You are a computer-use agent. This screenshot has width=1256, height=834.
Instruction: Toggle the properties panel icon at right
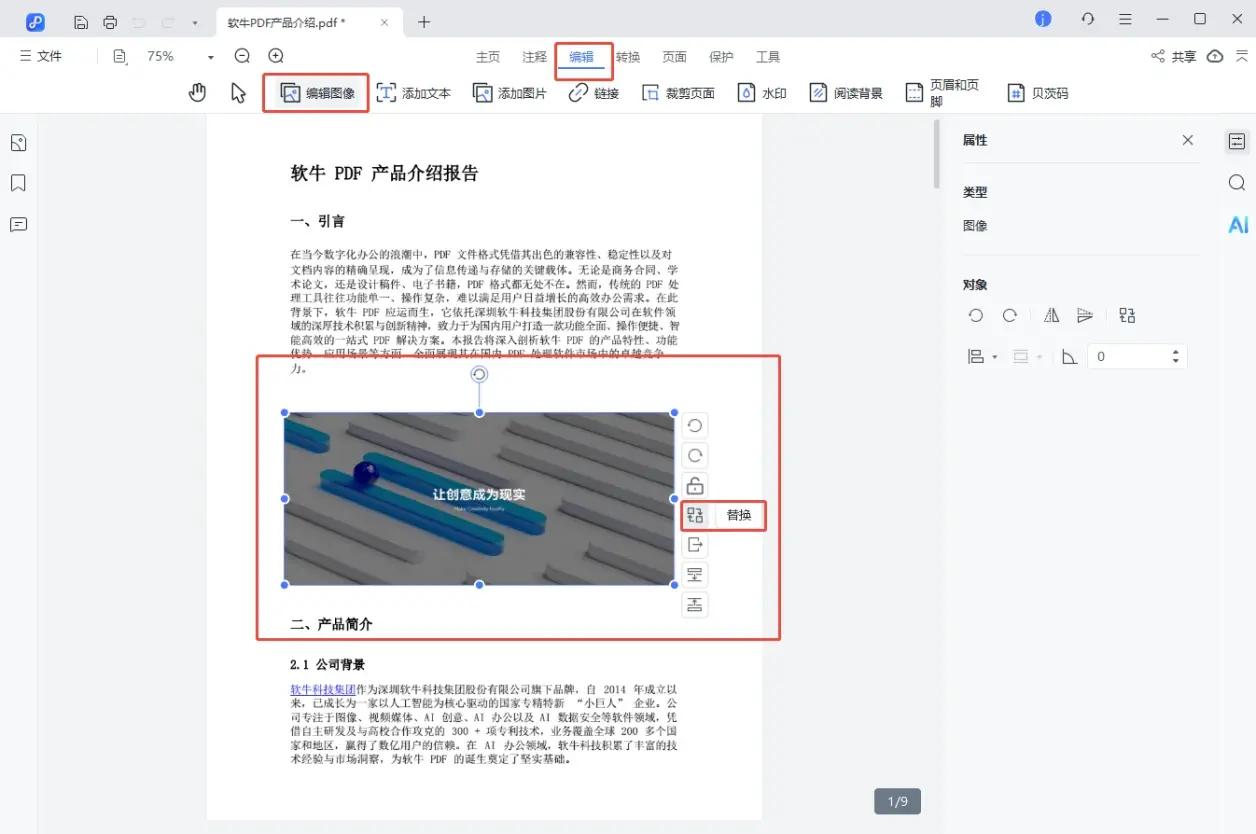pos(1237,142)
